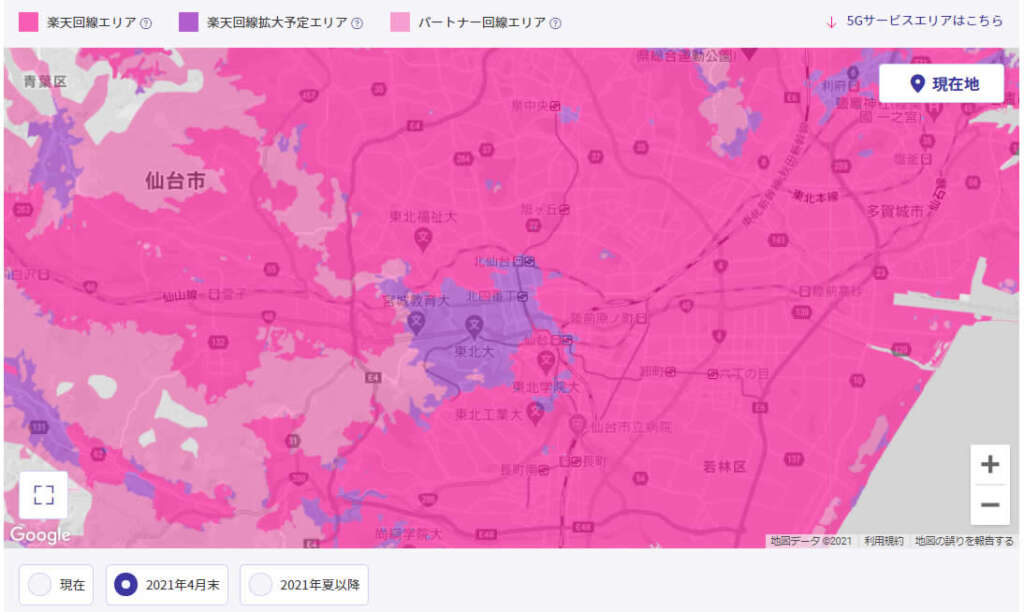
Task: Click the 東北福祉大 school marker
Action: pyautogui.click(x=423, y=239)
